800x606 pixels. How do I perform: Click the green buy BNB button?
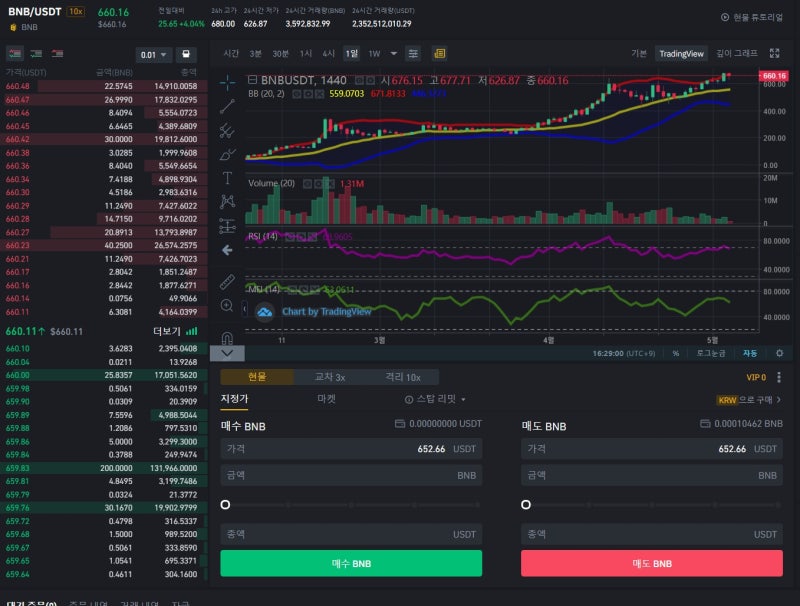pyautogui.click(x=351, y=564)
